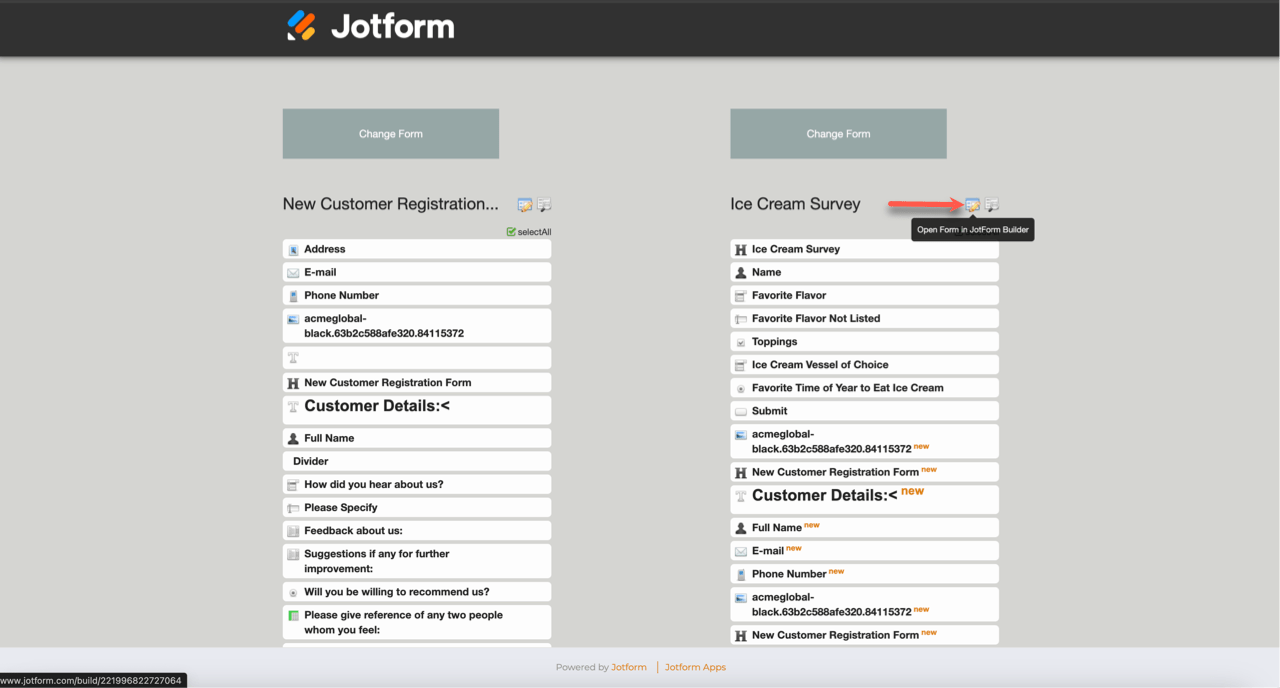Click the Jotform logo in header
Image resolution: width=1280 pixels, height=688 pixels.
[x=370, y=26]
